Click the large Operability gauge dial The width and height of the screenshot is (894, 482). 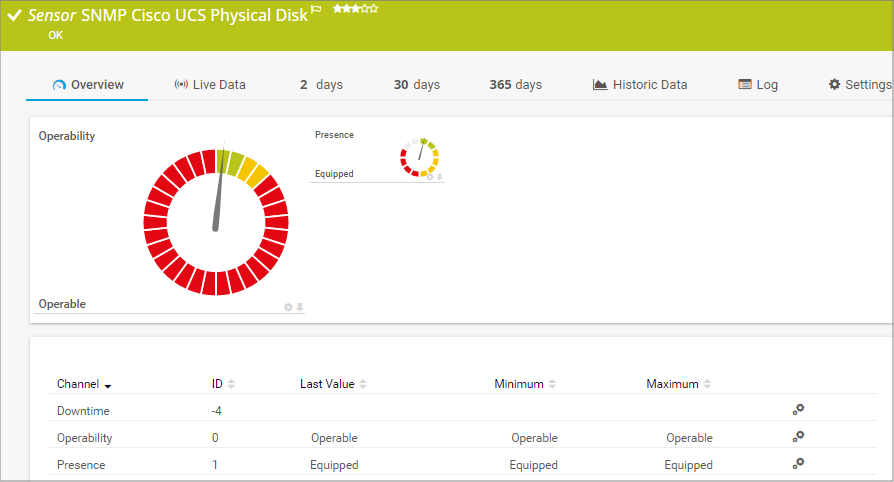tap(215, 222)
